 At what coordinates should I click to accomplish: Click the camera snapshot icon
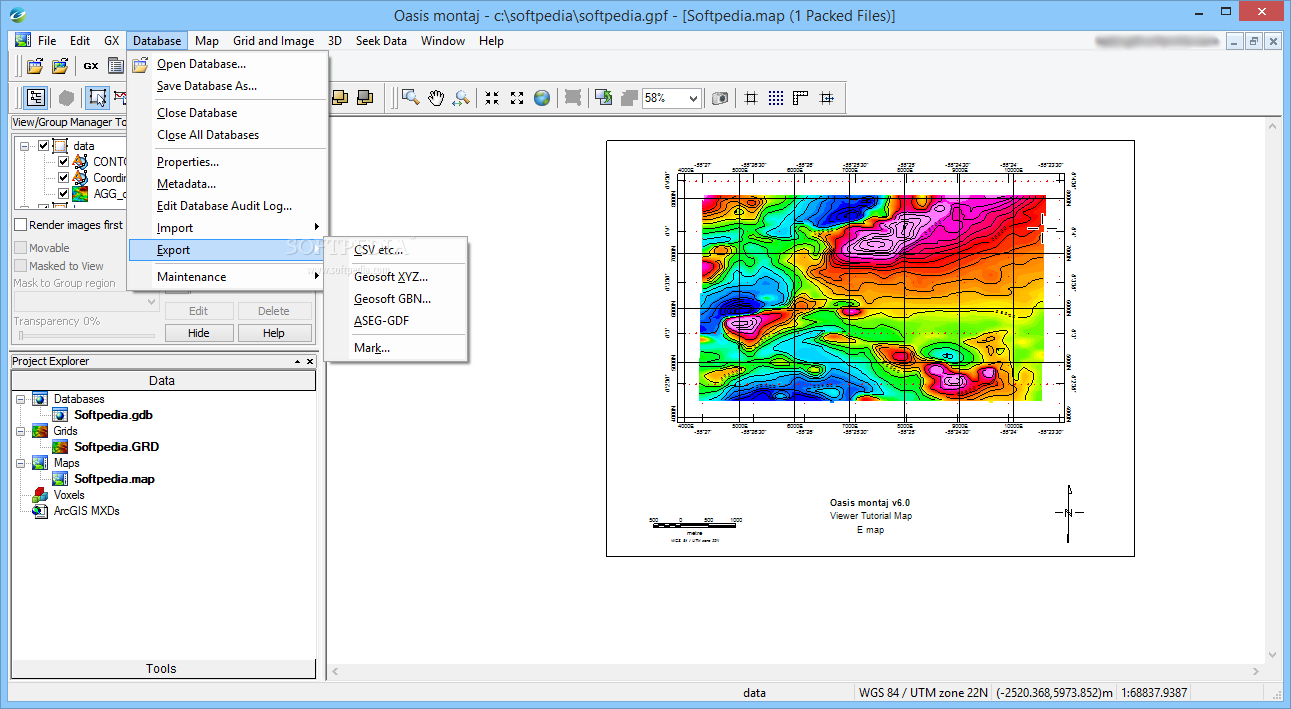click(x=720, y=97)
